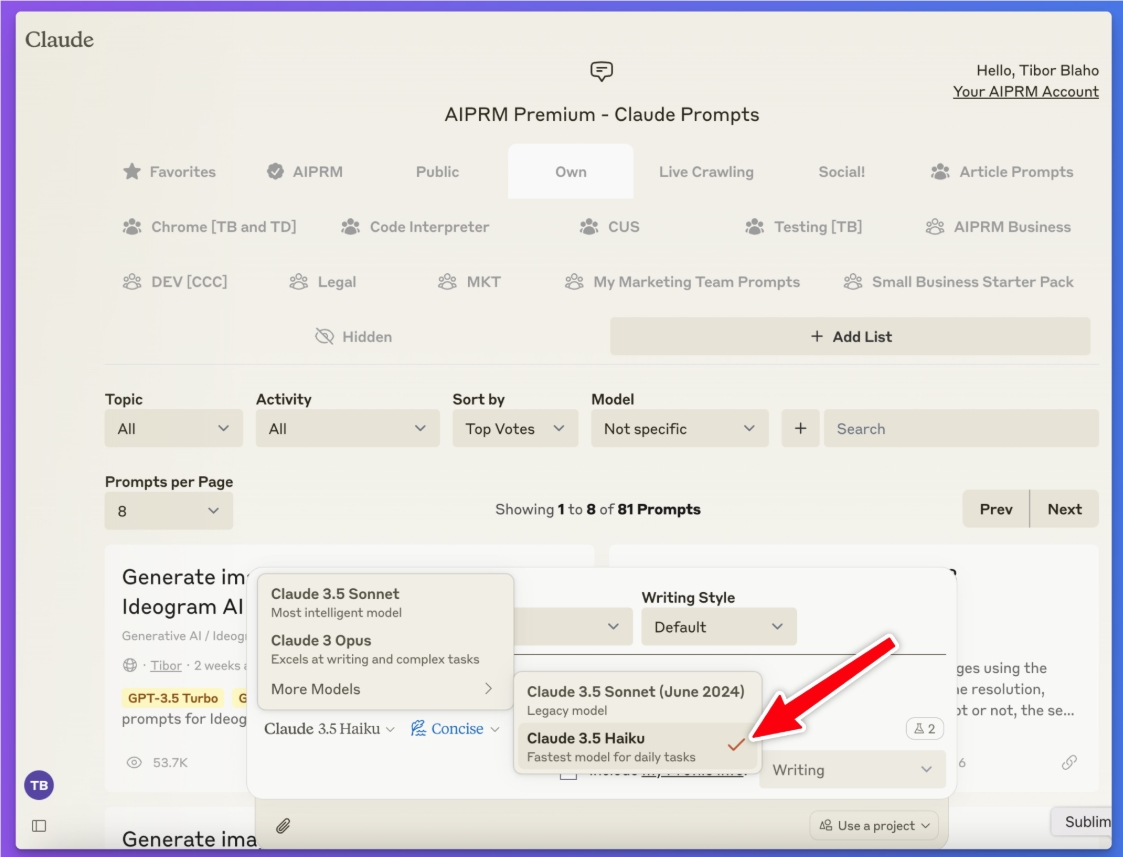Click the copy link icon on prompt card
The height and width of the screenshot is (857, 1123).
1069,762
